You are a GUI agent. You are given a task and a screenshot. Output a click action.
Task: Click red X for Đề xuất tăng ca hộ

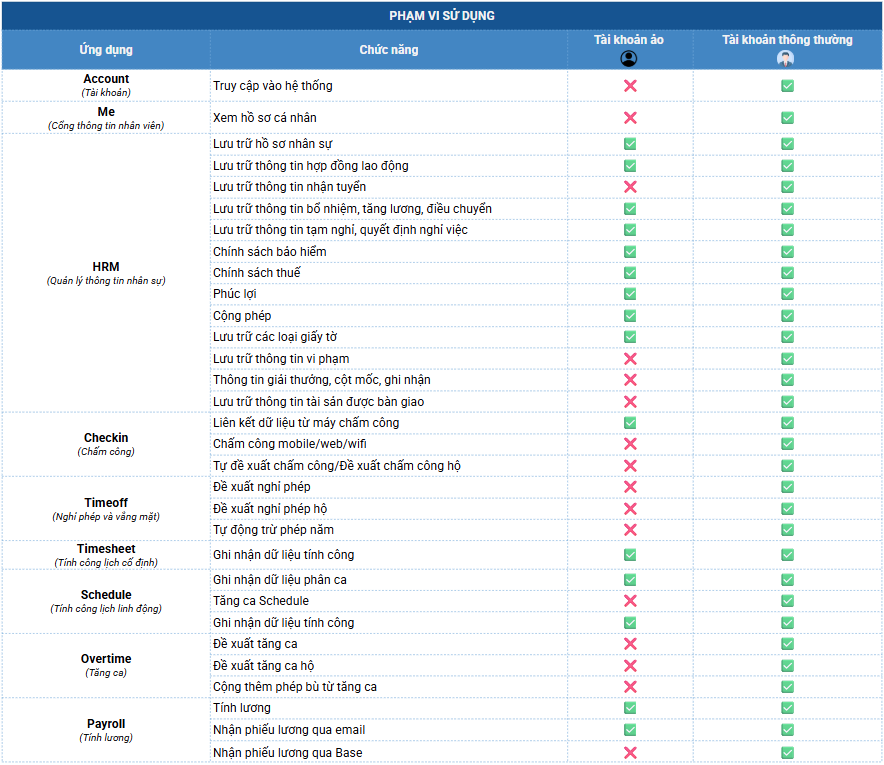630,666
